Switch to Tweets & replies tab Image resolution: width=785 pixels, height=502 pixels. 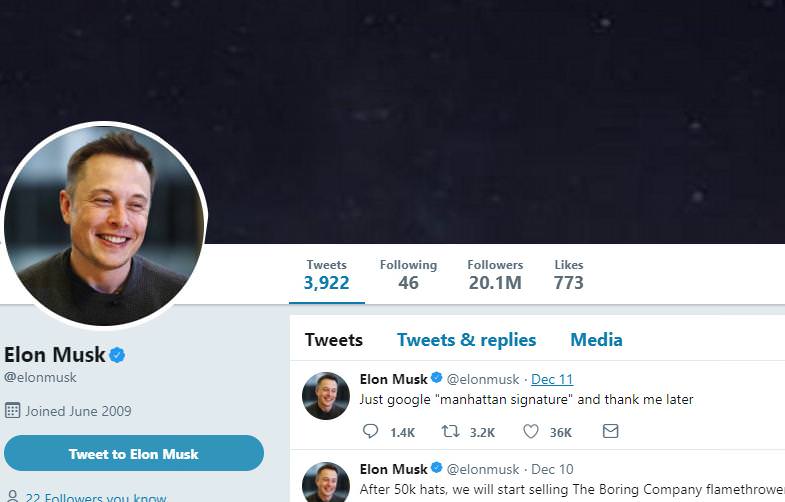(x=467, y=340)
